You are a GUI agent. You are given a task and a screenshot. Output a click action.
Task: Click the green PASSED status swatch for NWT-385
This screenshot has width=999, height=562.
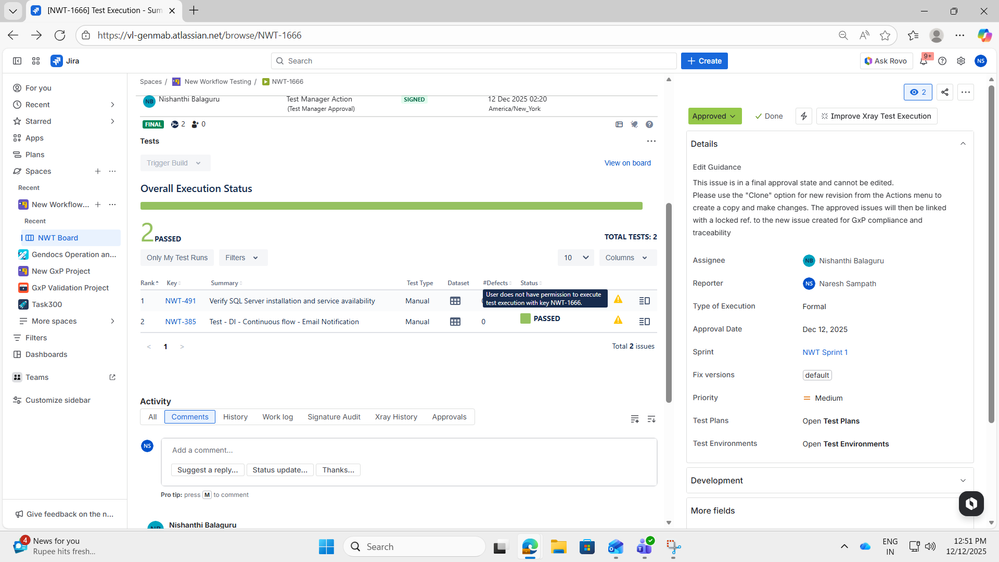pyautogui.click(x=525, y=319)
